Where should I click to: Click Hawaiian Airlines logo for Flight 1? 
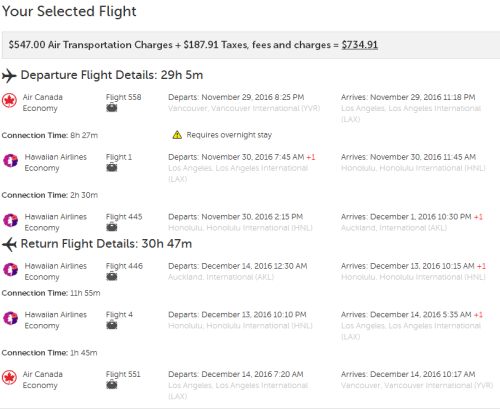point(10,160)
